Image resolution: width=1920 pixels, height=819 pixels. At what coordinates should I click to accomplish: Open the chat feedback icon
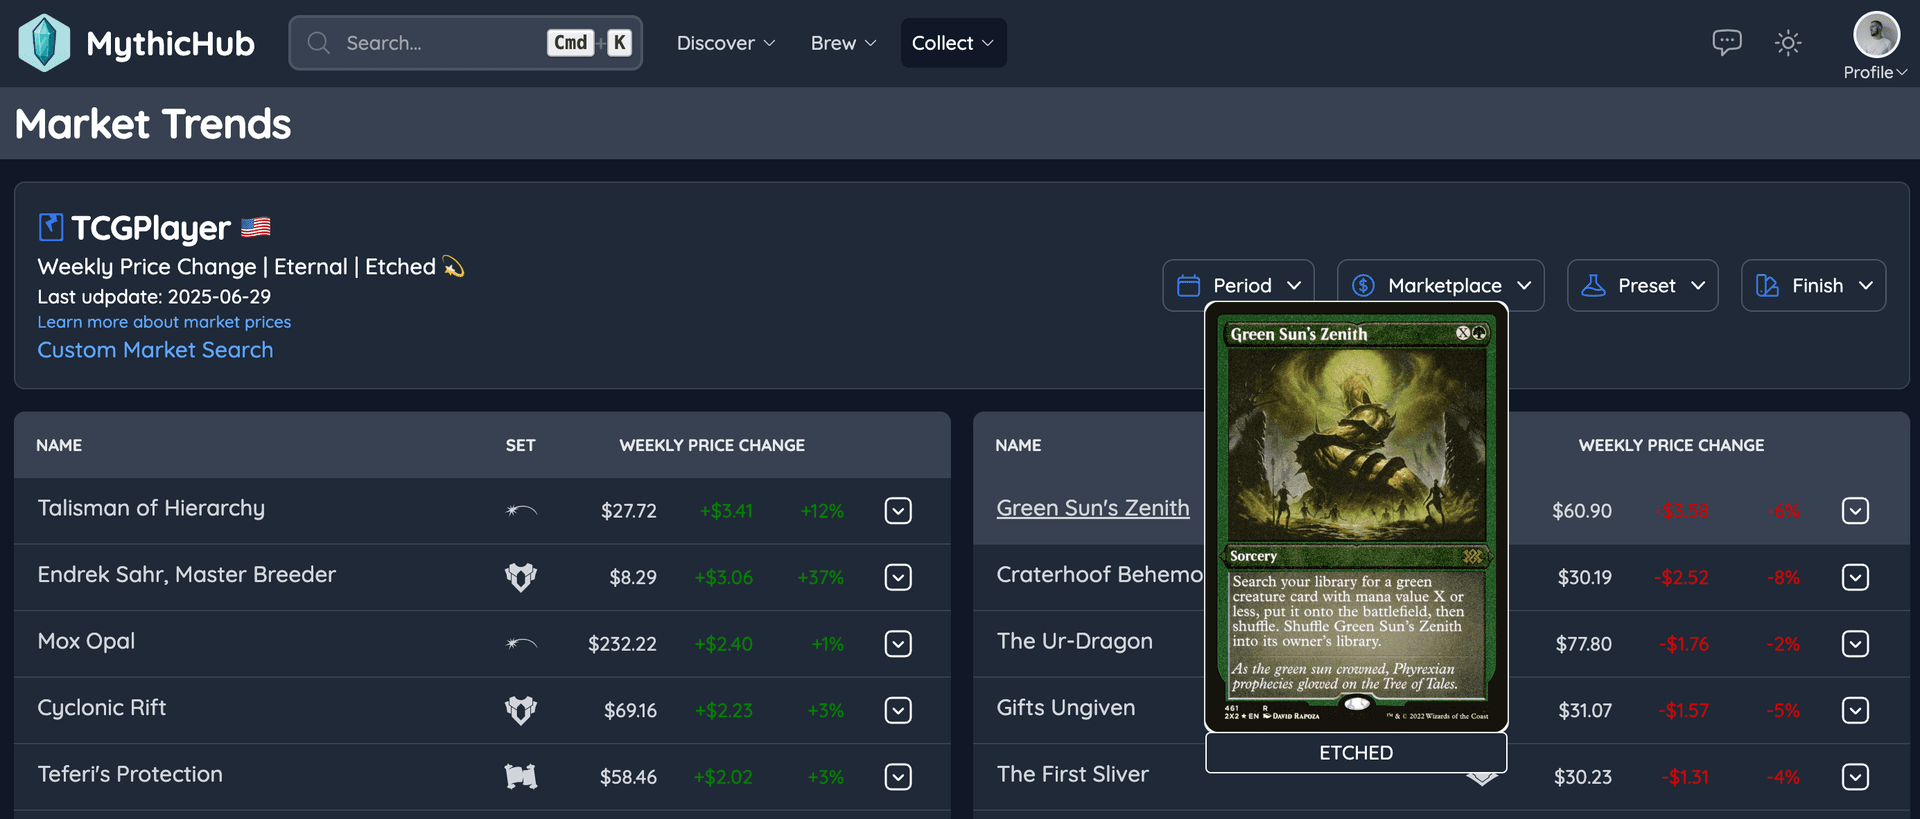pyautogui.click(x=1727, y=42)
